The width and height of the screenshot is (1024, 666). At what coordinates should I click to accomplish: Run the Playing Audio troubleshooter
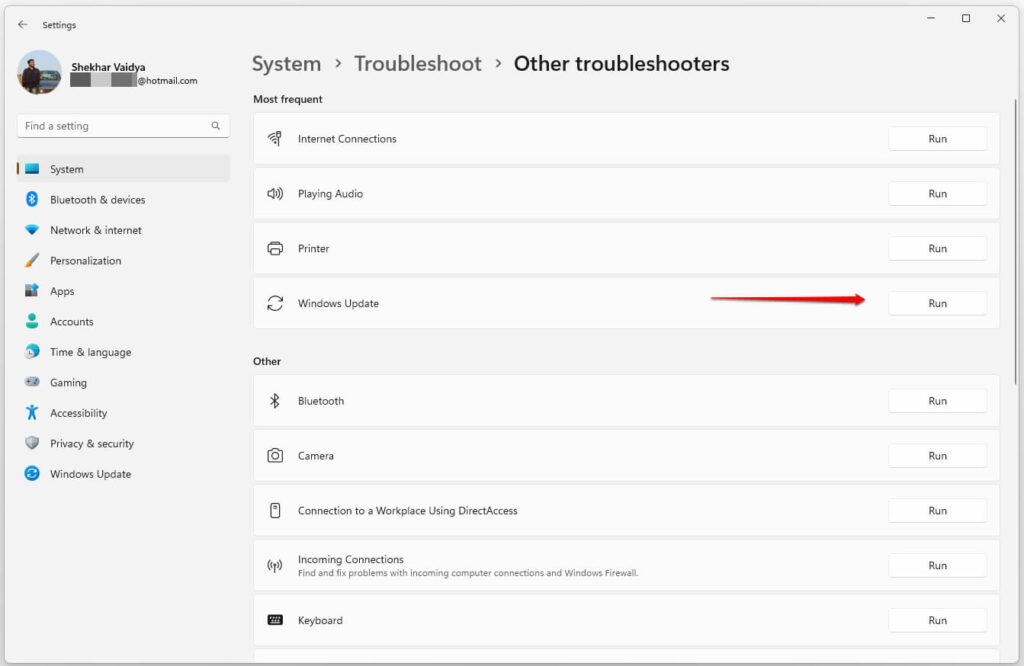937,193
